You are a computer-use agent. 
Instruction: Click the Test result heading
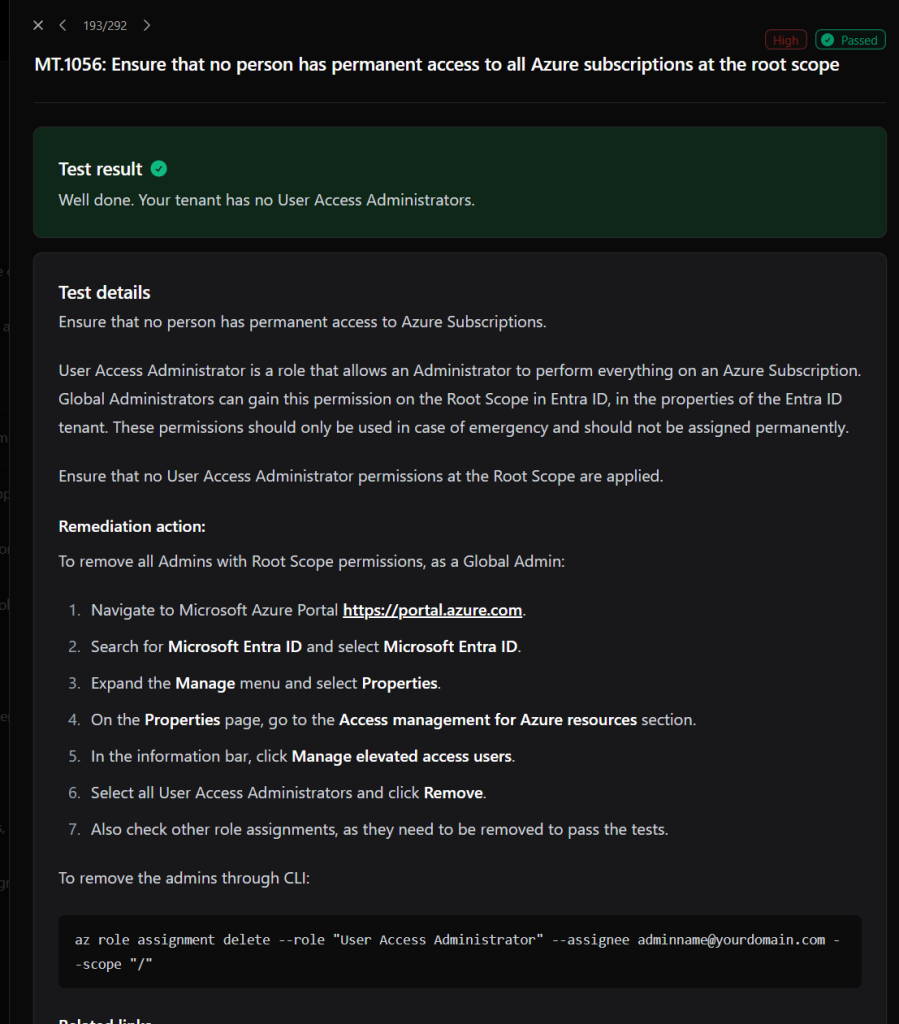[100, 169]
